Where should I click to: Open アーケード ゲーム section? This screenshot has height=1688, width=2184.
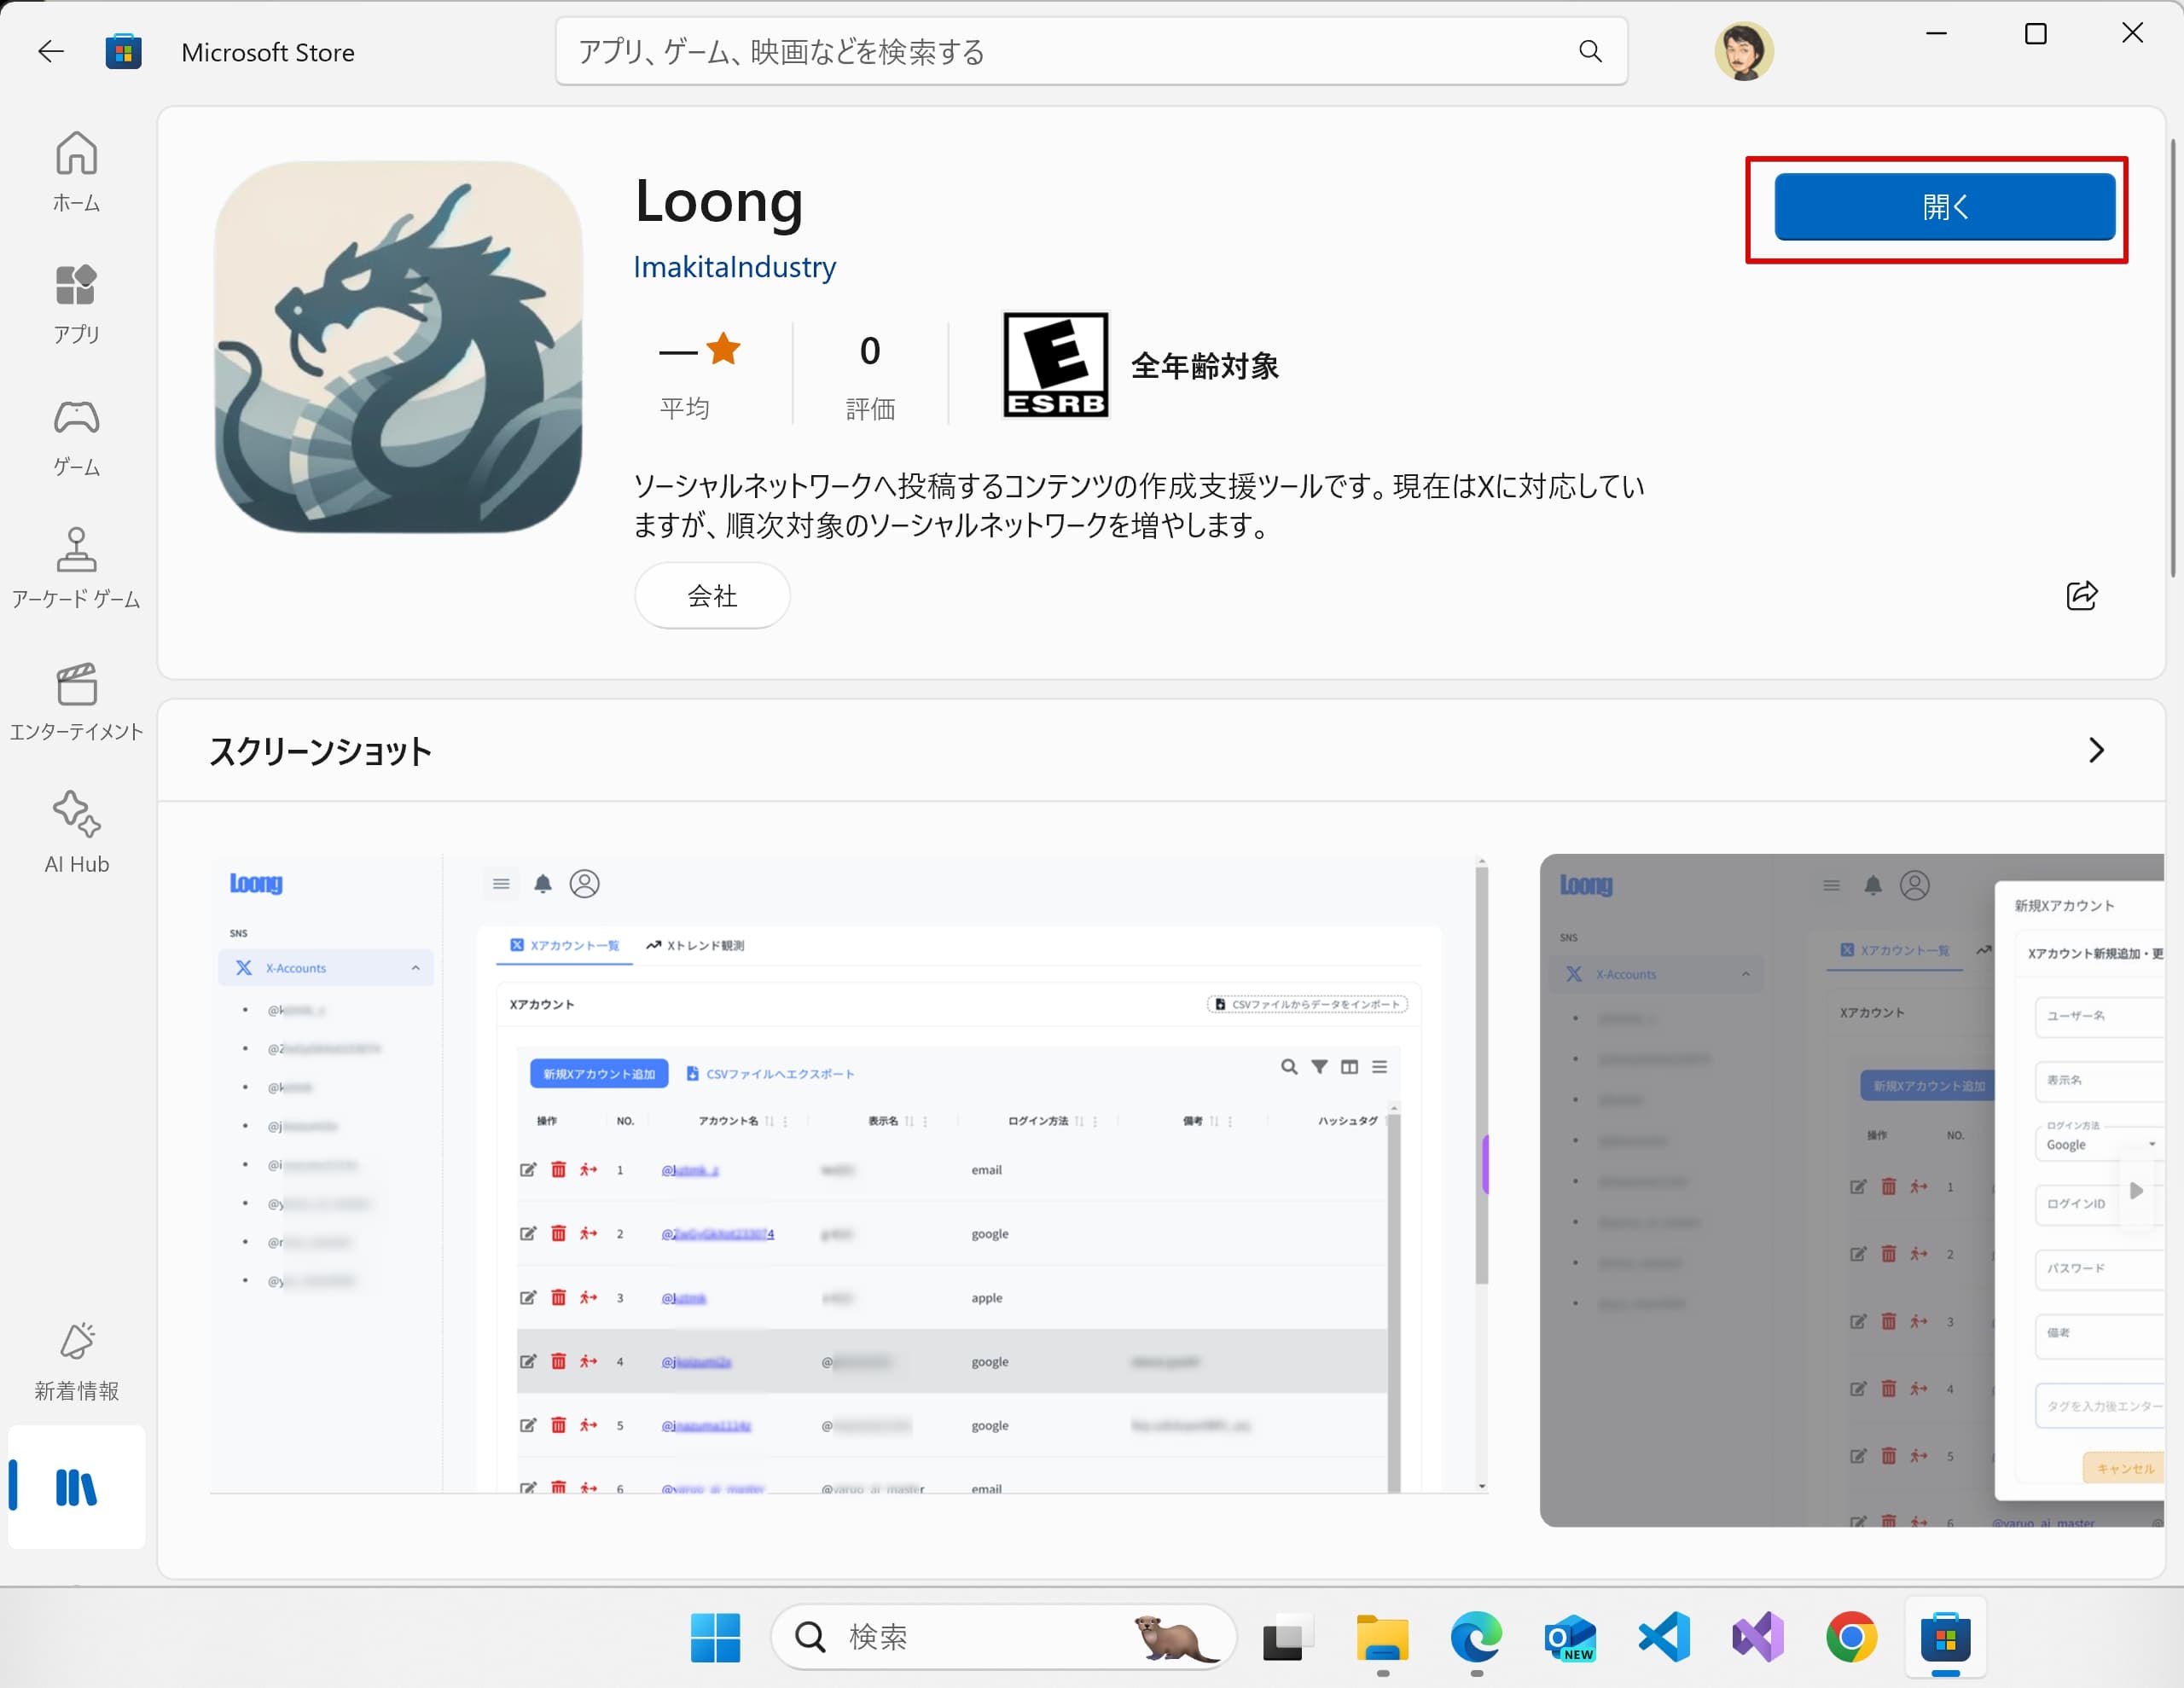76,569
